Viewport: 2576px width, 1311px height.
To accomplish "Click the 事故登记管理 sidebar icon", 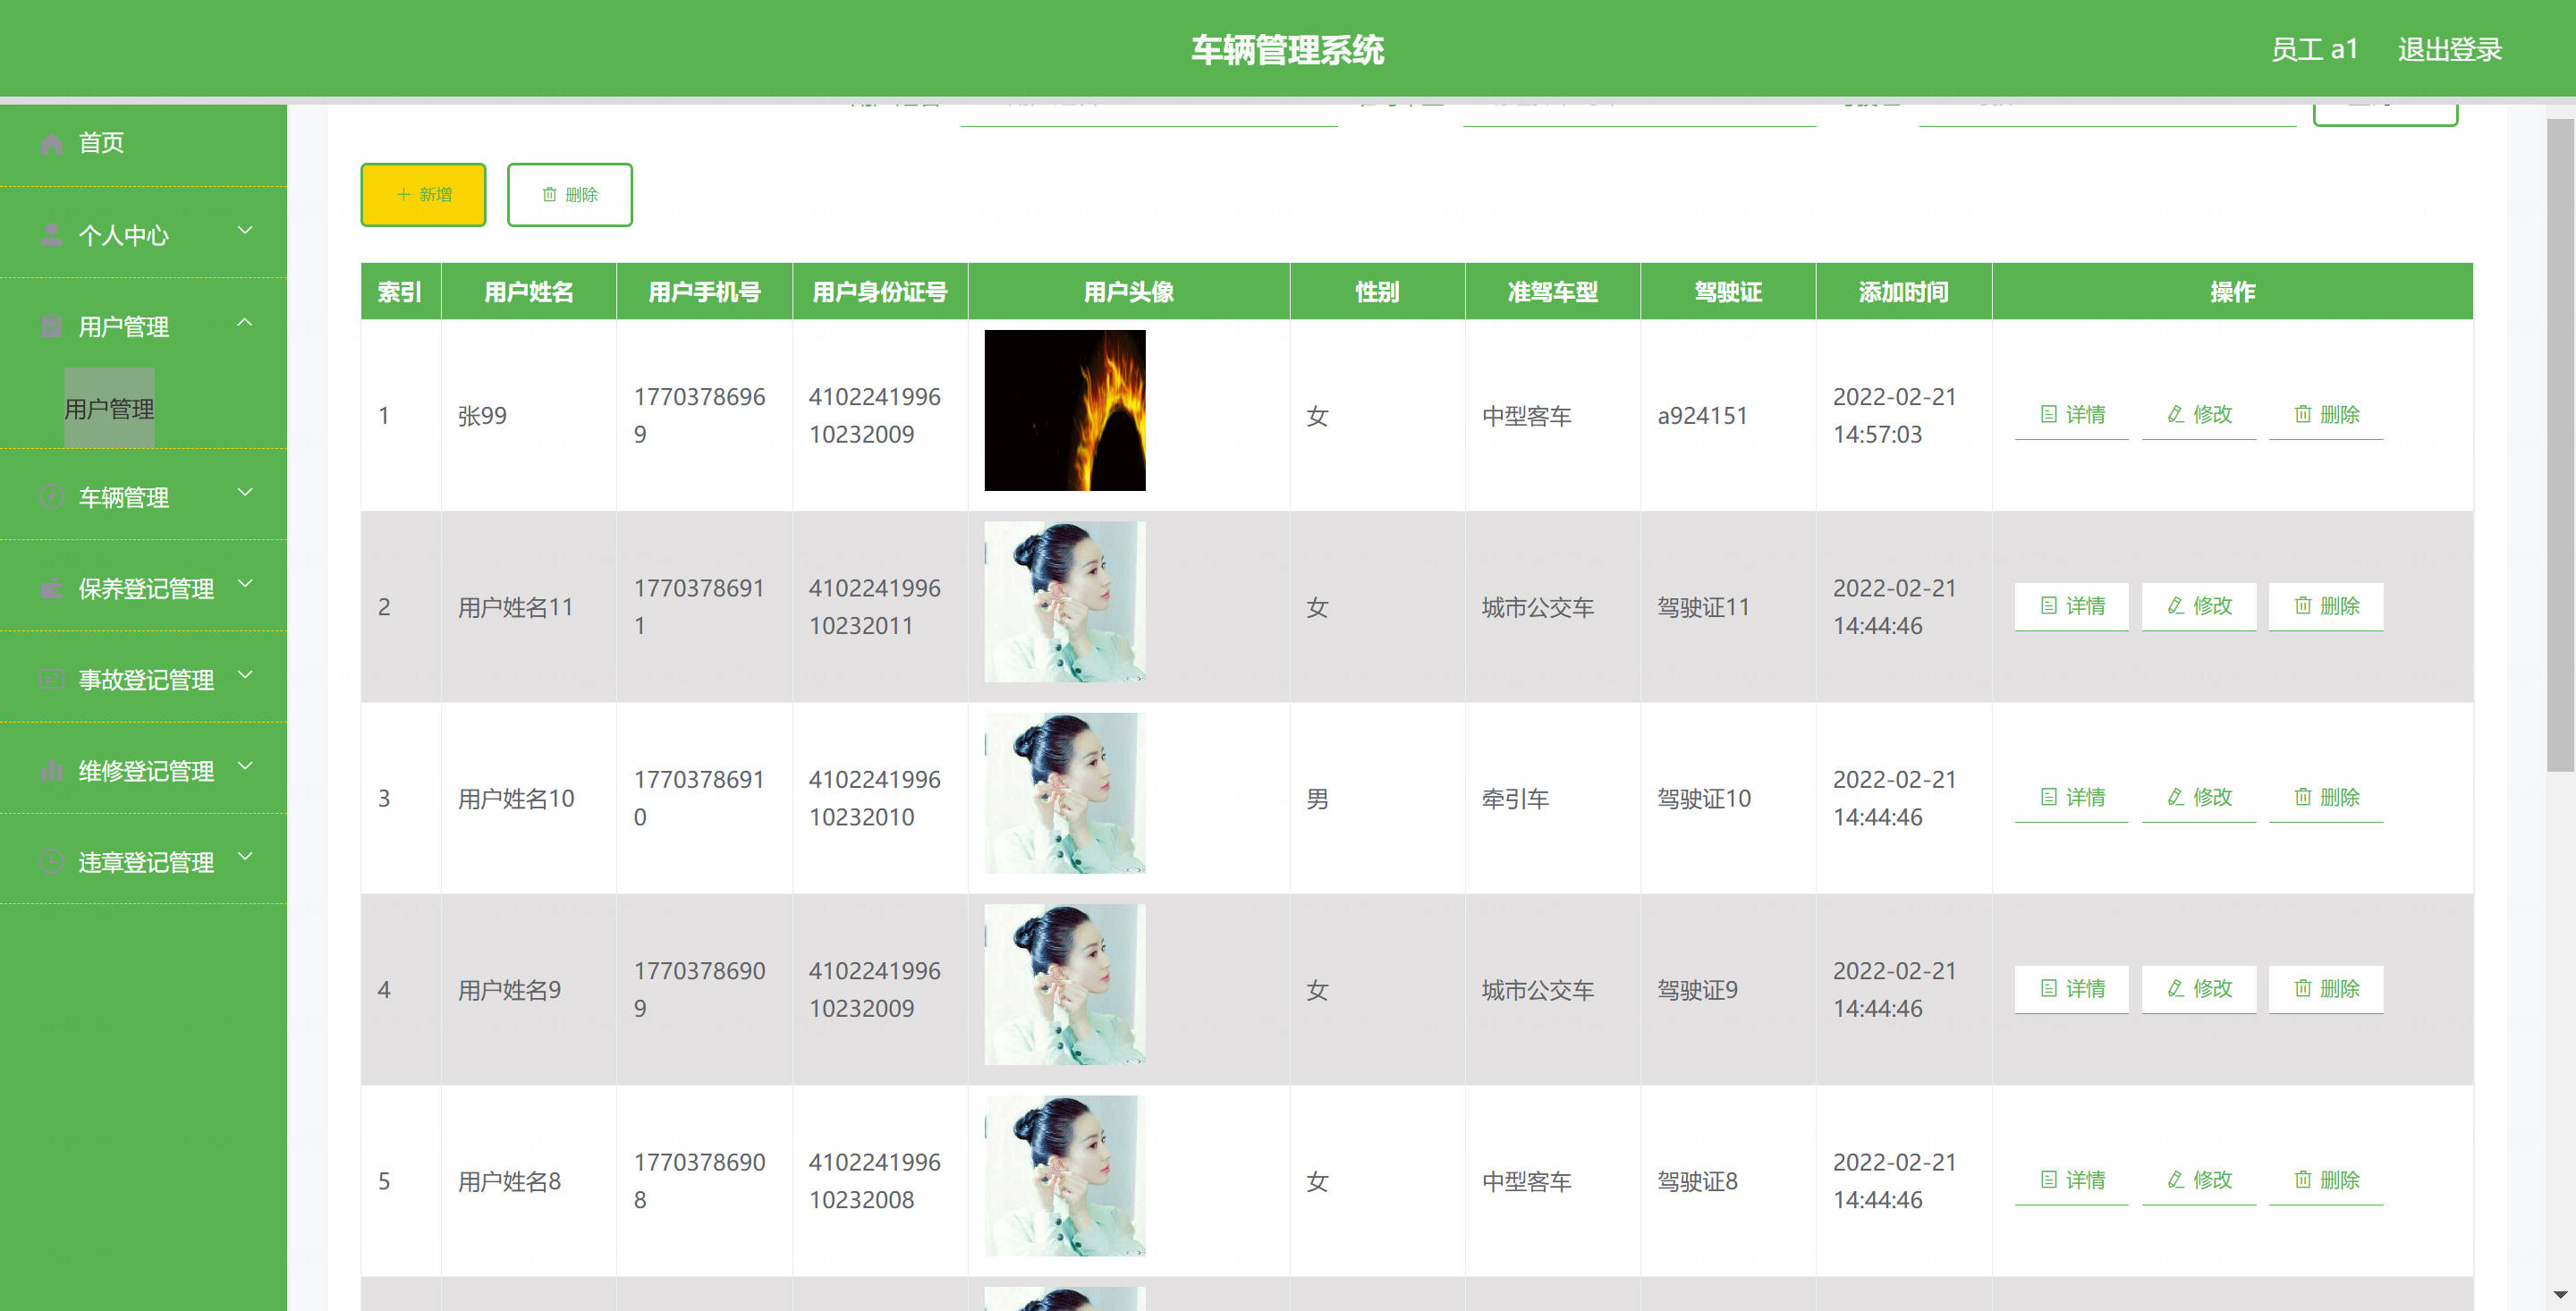I will [51, 680].
